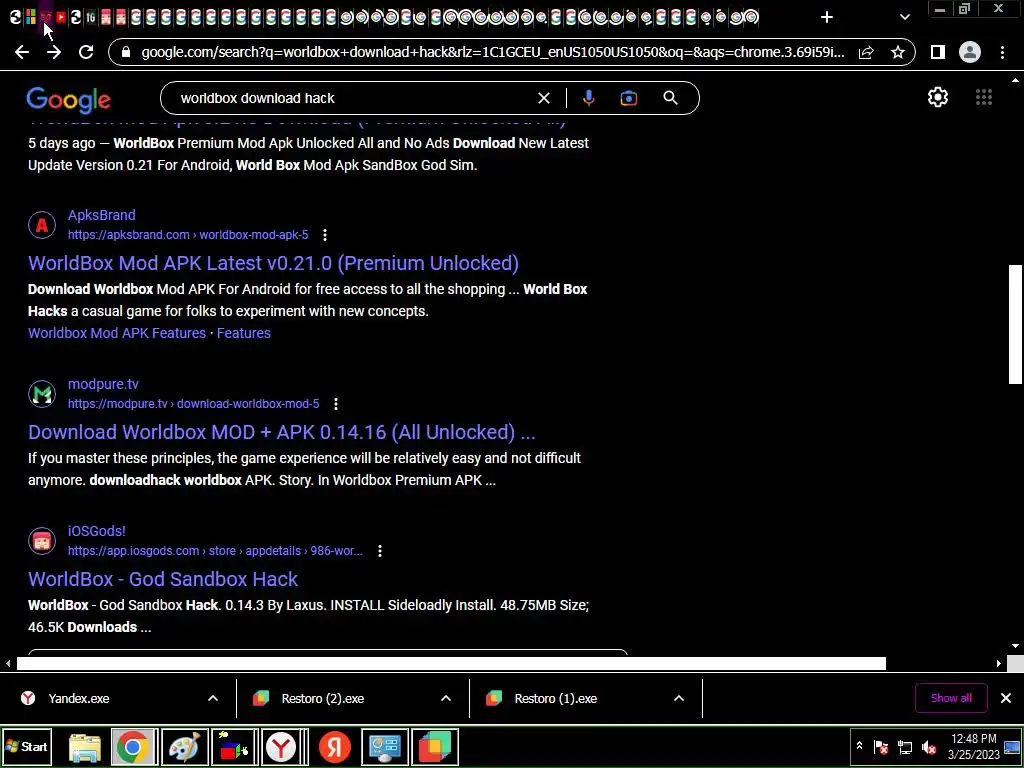Screen dimensions: 1024x768
Task: Click the ApksBrand site name
Action: [102, 216]
